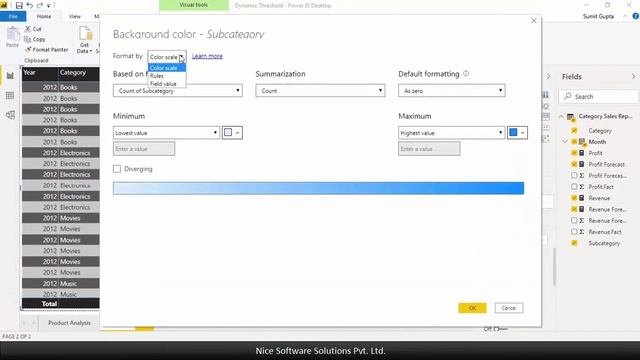Open the Maximum Highest value dropdown
The height and width of the screenshot is (360, 640).
pos(451,133)
